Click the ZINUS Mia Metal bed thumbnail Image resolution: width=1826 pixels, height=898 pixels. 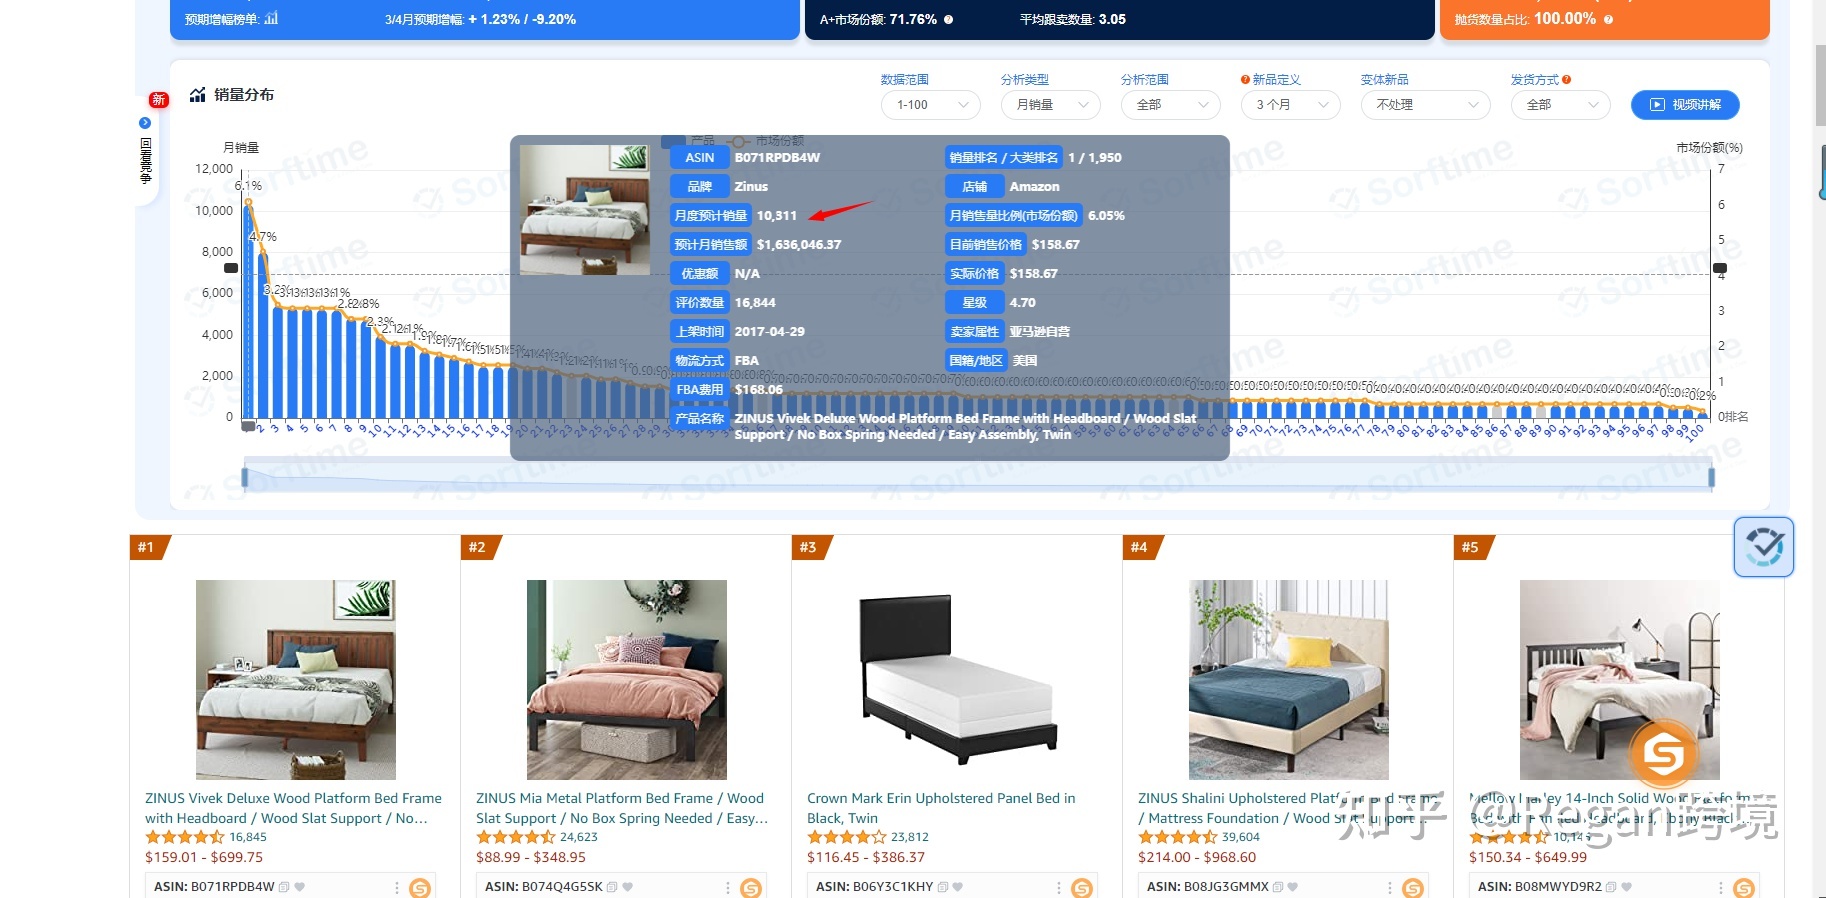tap(627, 680)
